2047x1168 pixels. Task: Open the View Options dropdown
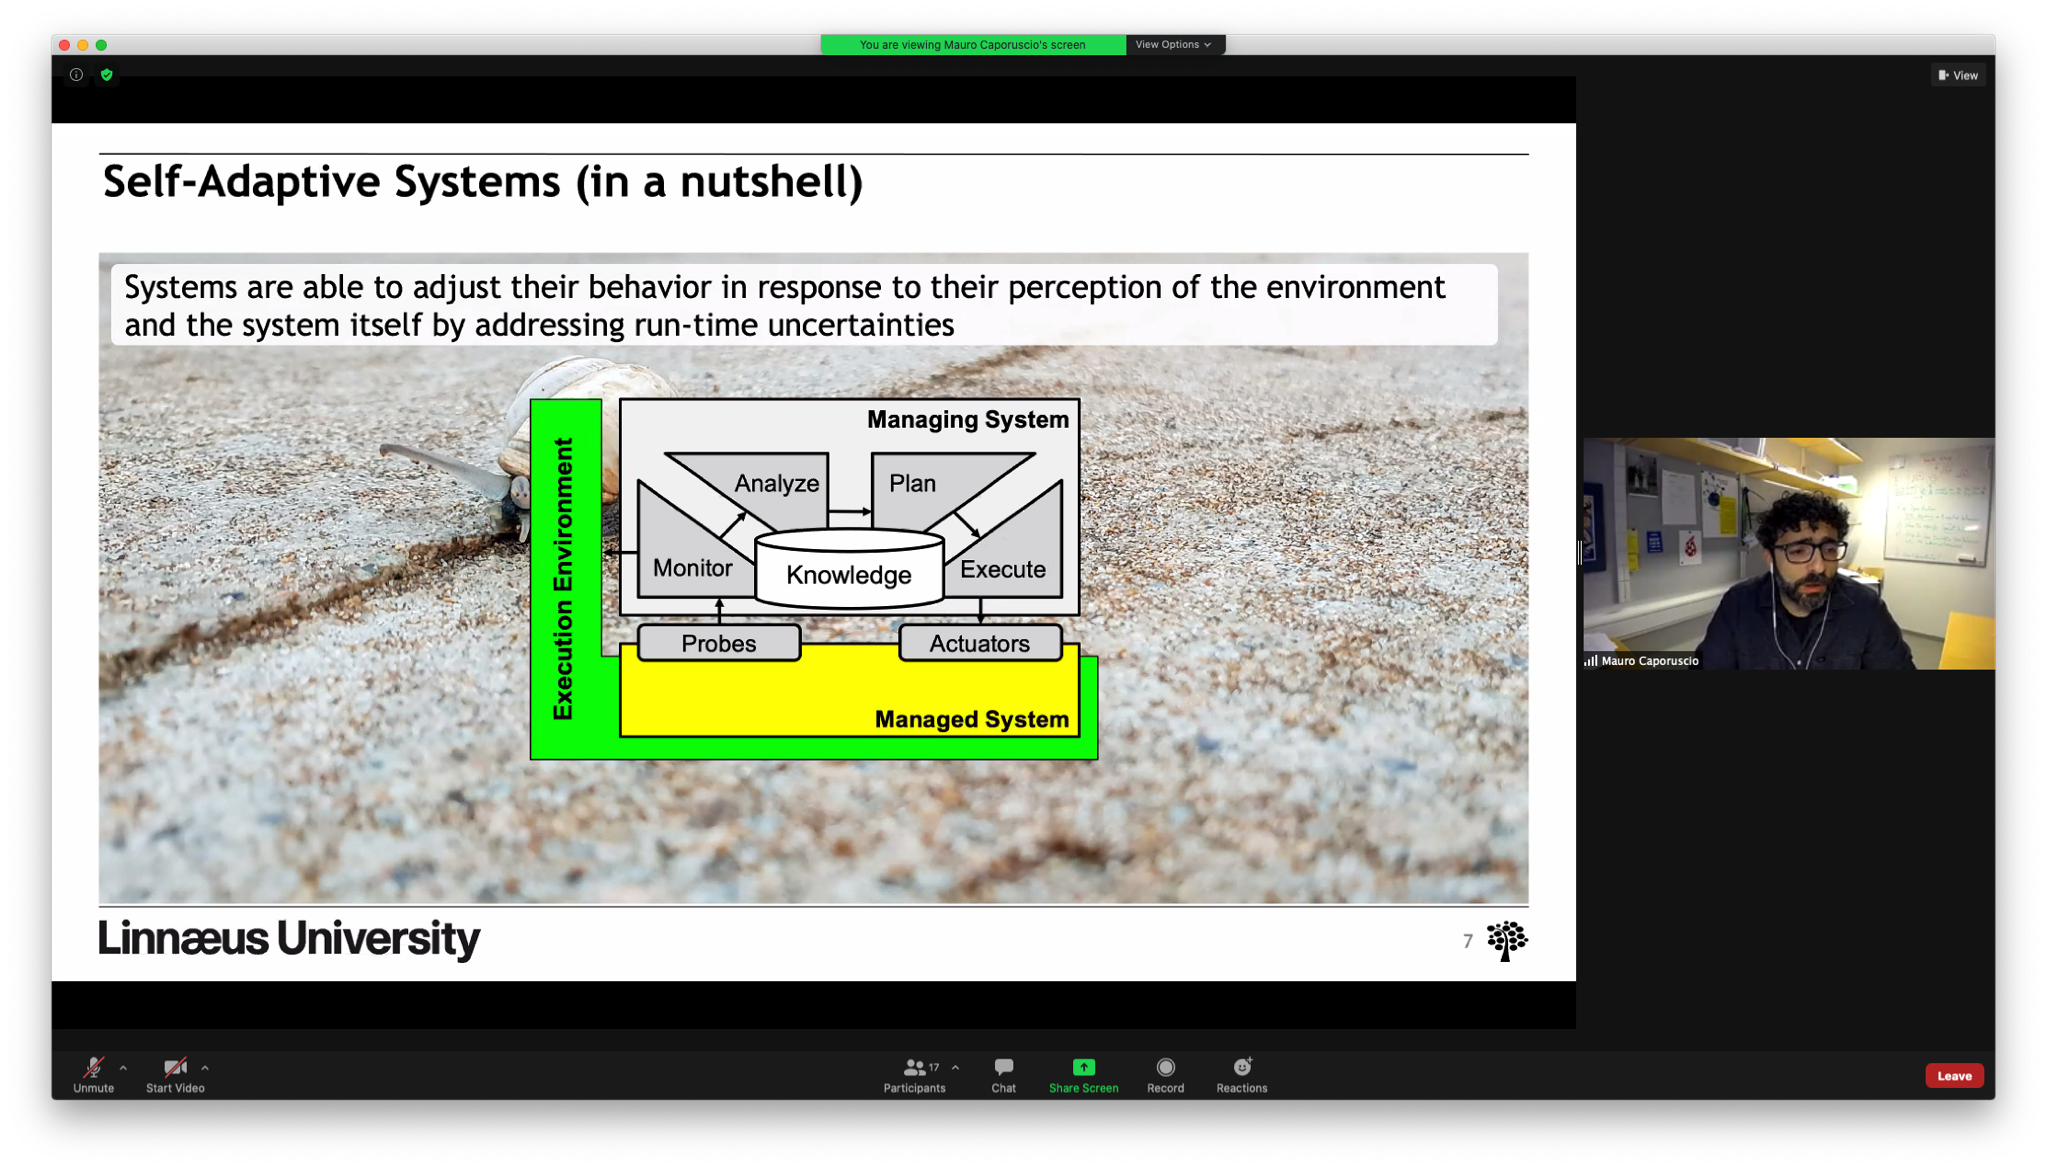[1174, 44]
